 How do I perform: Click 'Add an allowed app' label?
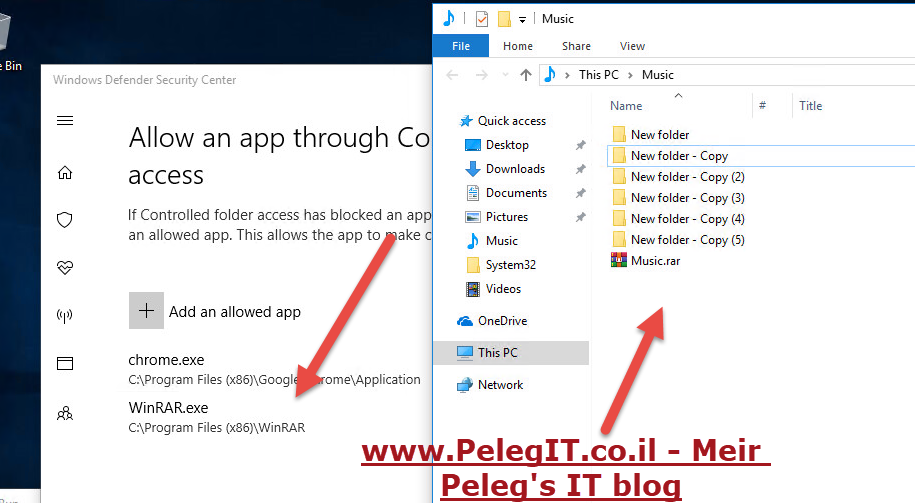(235, 312)
